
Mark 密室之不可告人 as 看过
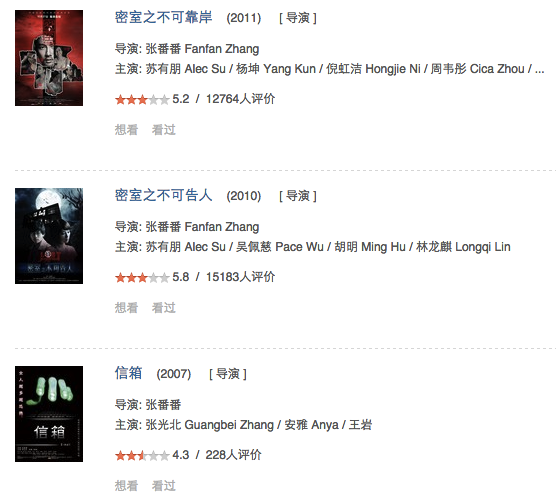tap(163, 308)
